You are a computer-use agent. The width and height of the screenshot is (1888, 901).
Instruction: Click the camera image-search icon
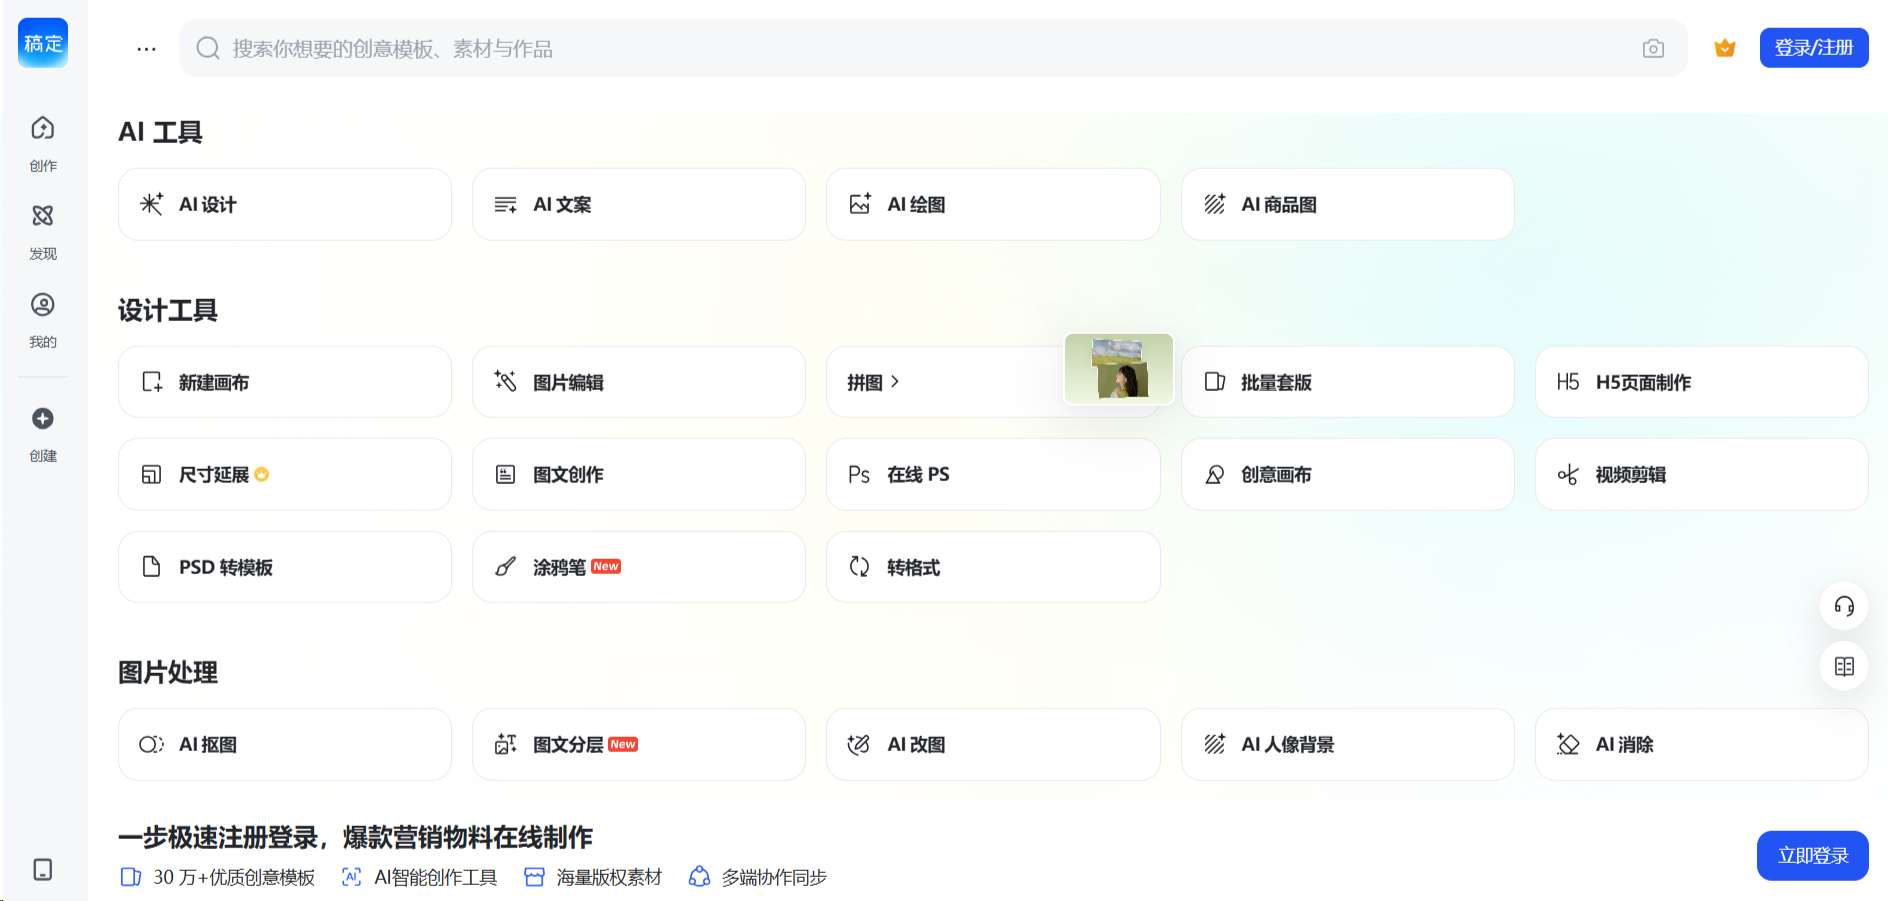[1653, 48]
